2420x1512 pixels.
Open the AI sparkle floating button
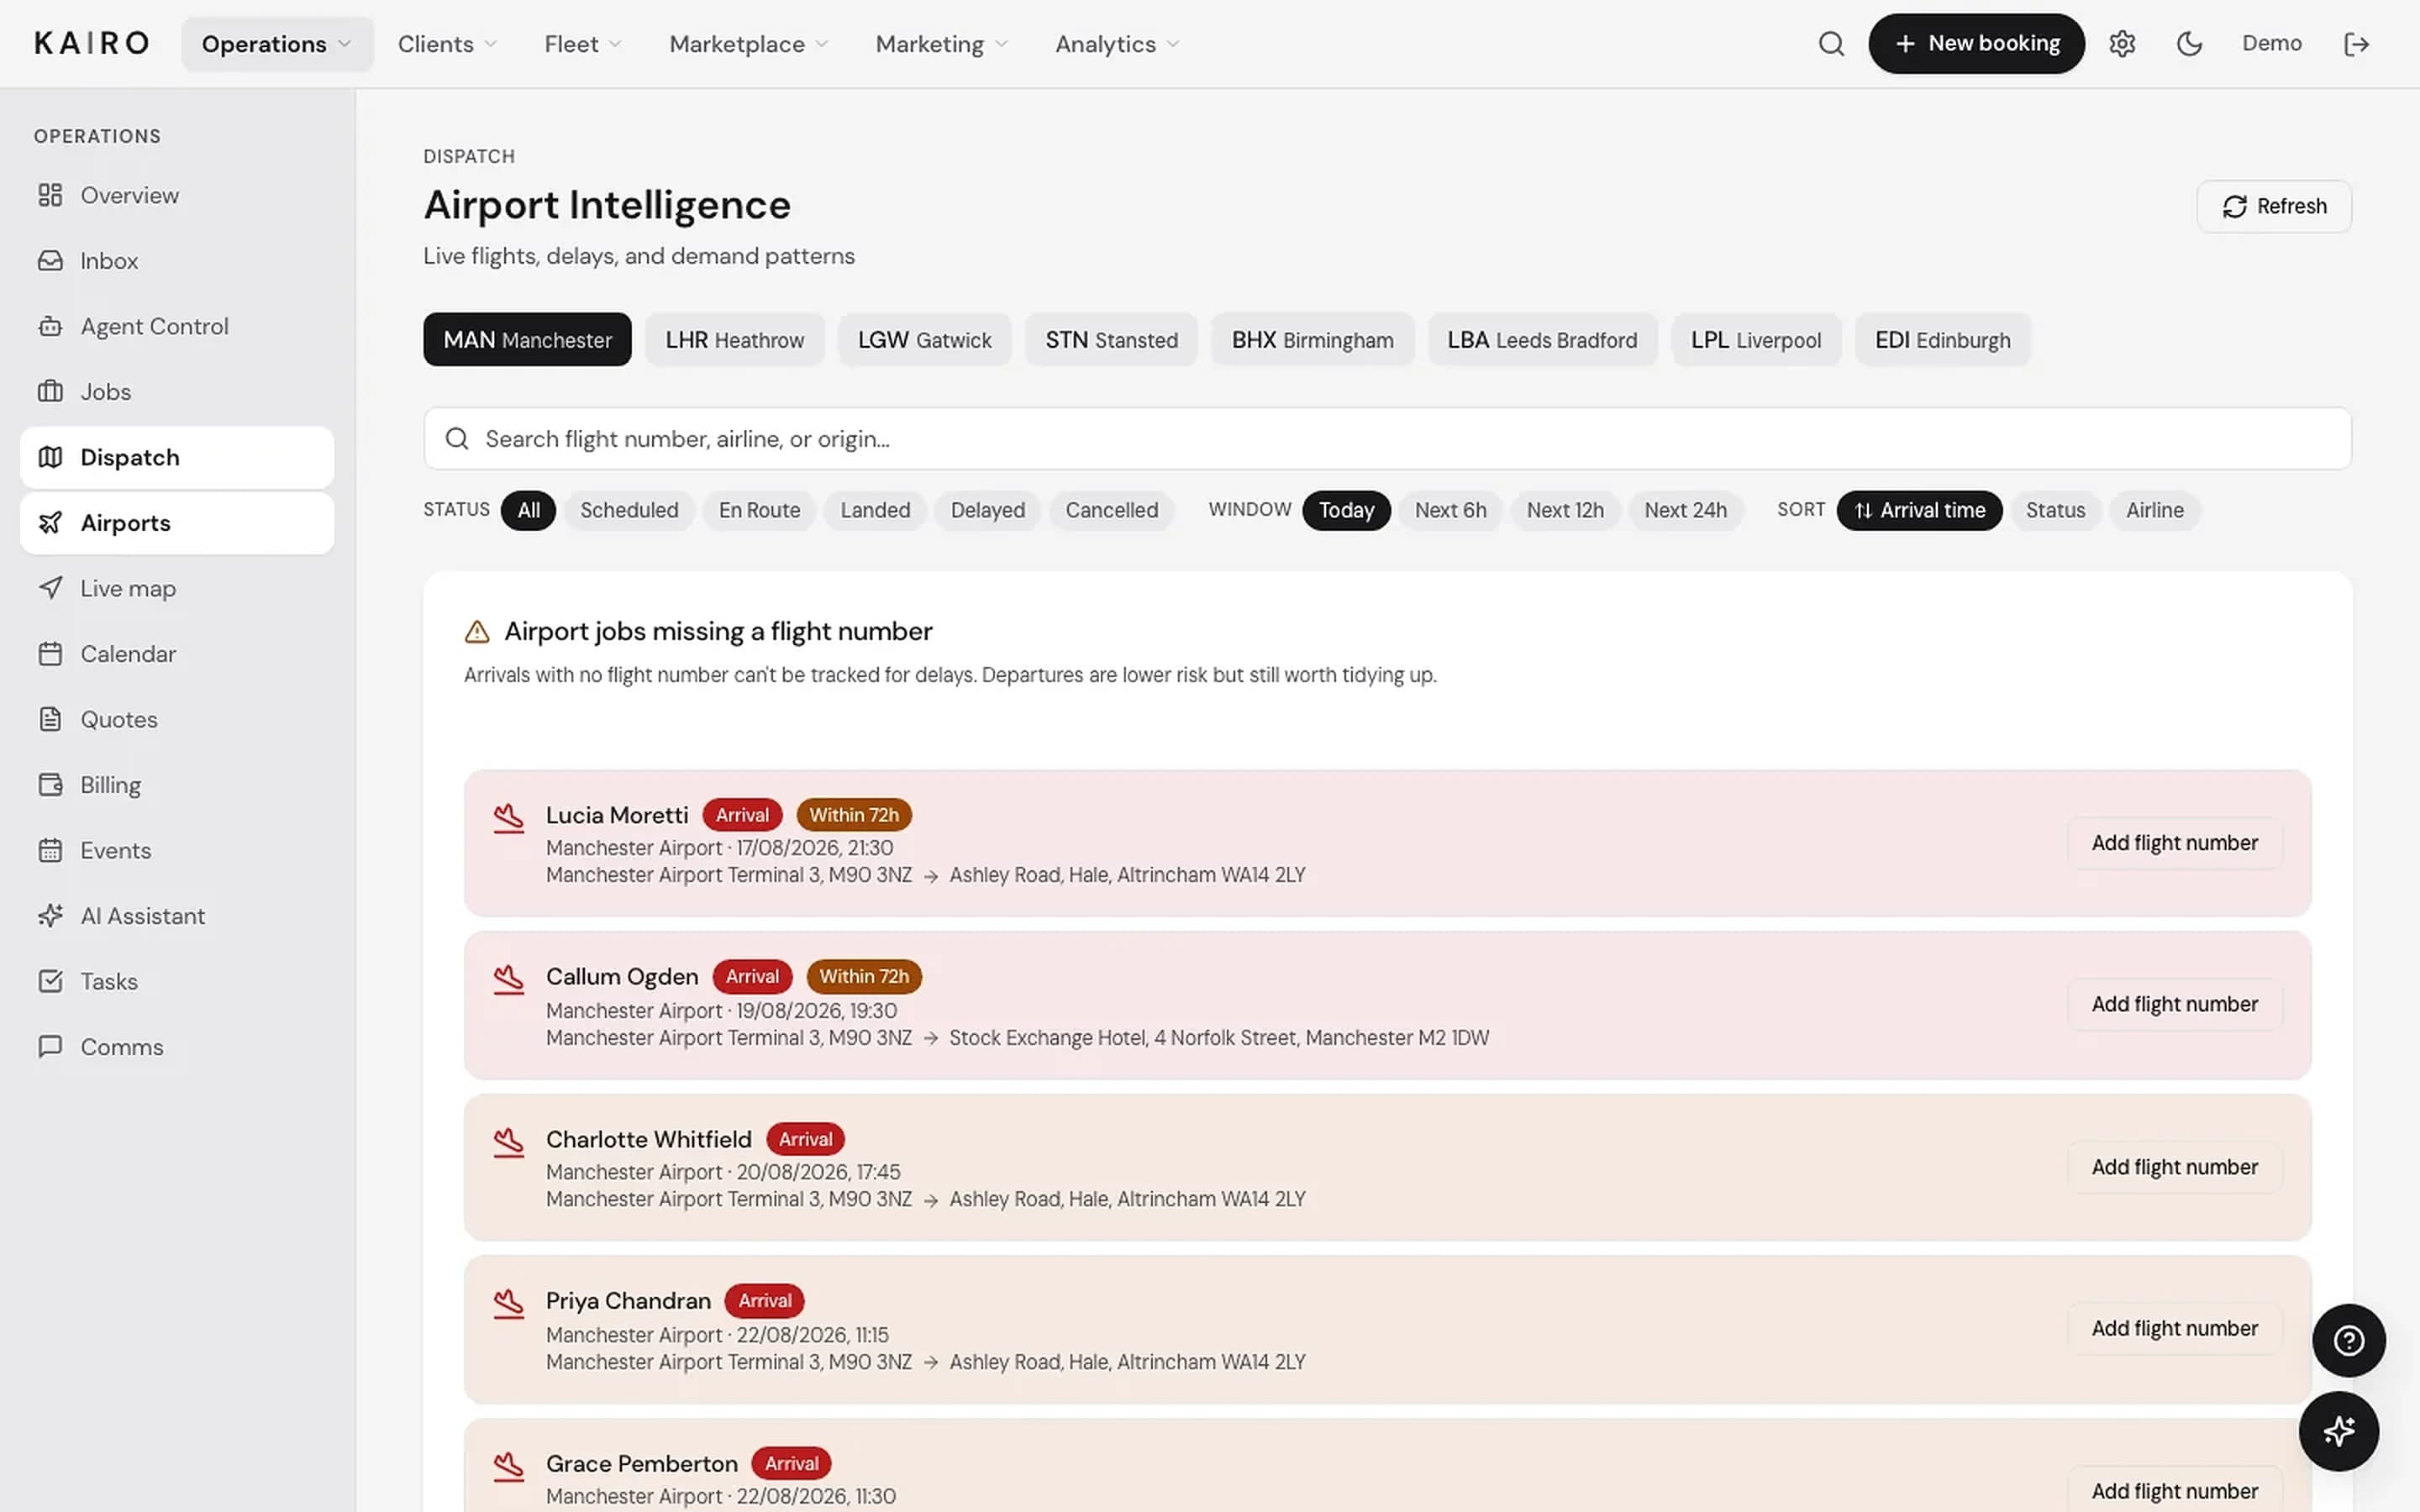[2338, 1431]
